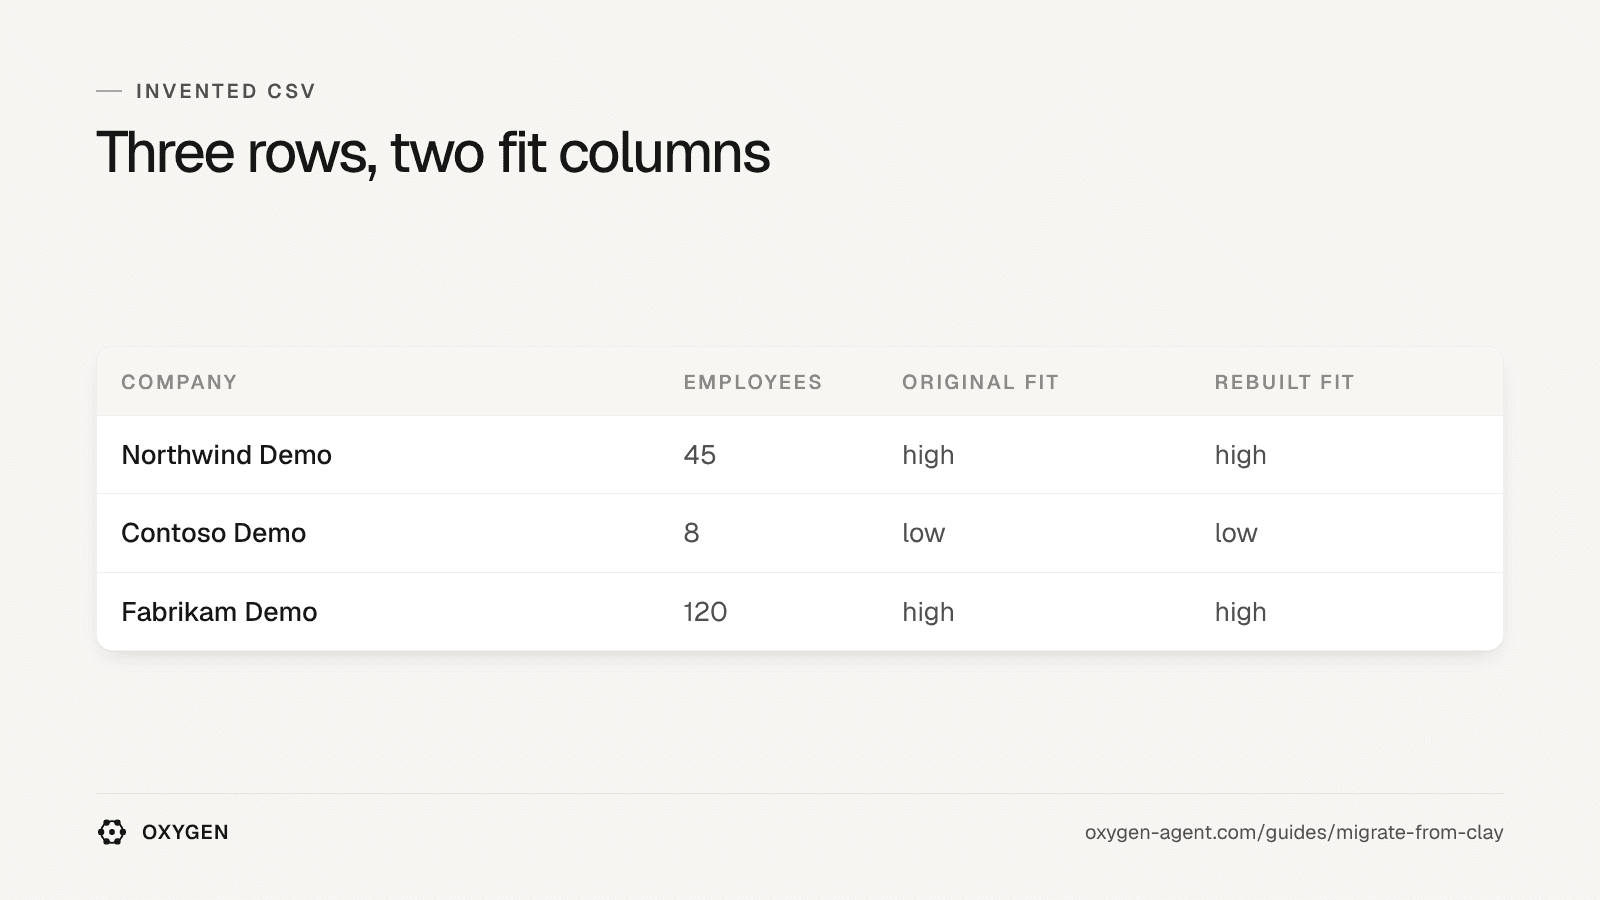Click Contoso's original fit value low
Image resolution: width=1600 pixels, height=900 pixels.
(x=923, y=533)
